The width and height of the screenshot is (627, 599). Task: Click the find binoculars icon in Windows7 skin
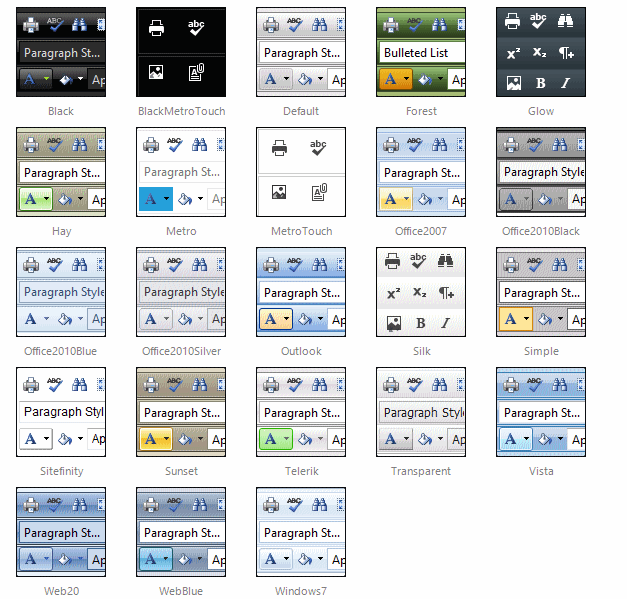(319, 504)
